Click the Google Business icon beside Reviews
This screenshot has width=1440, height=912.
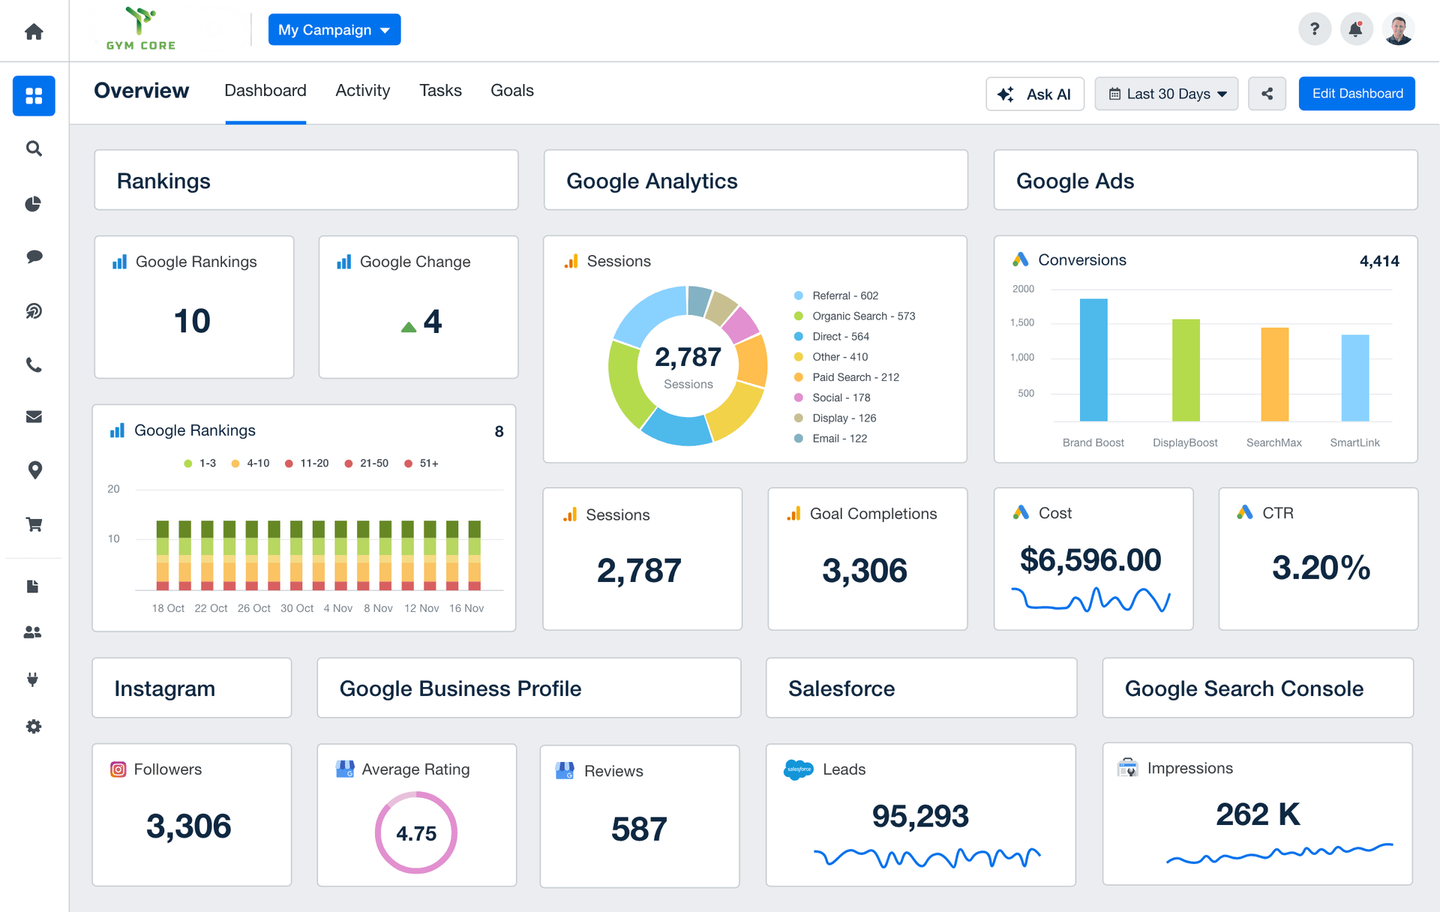565,771
